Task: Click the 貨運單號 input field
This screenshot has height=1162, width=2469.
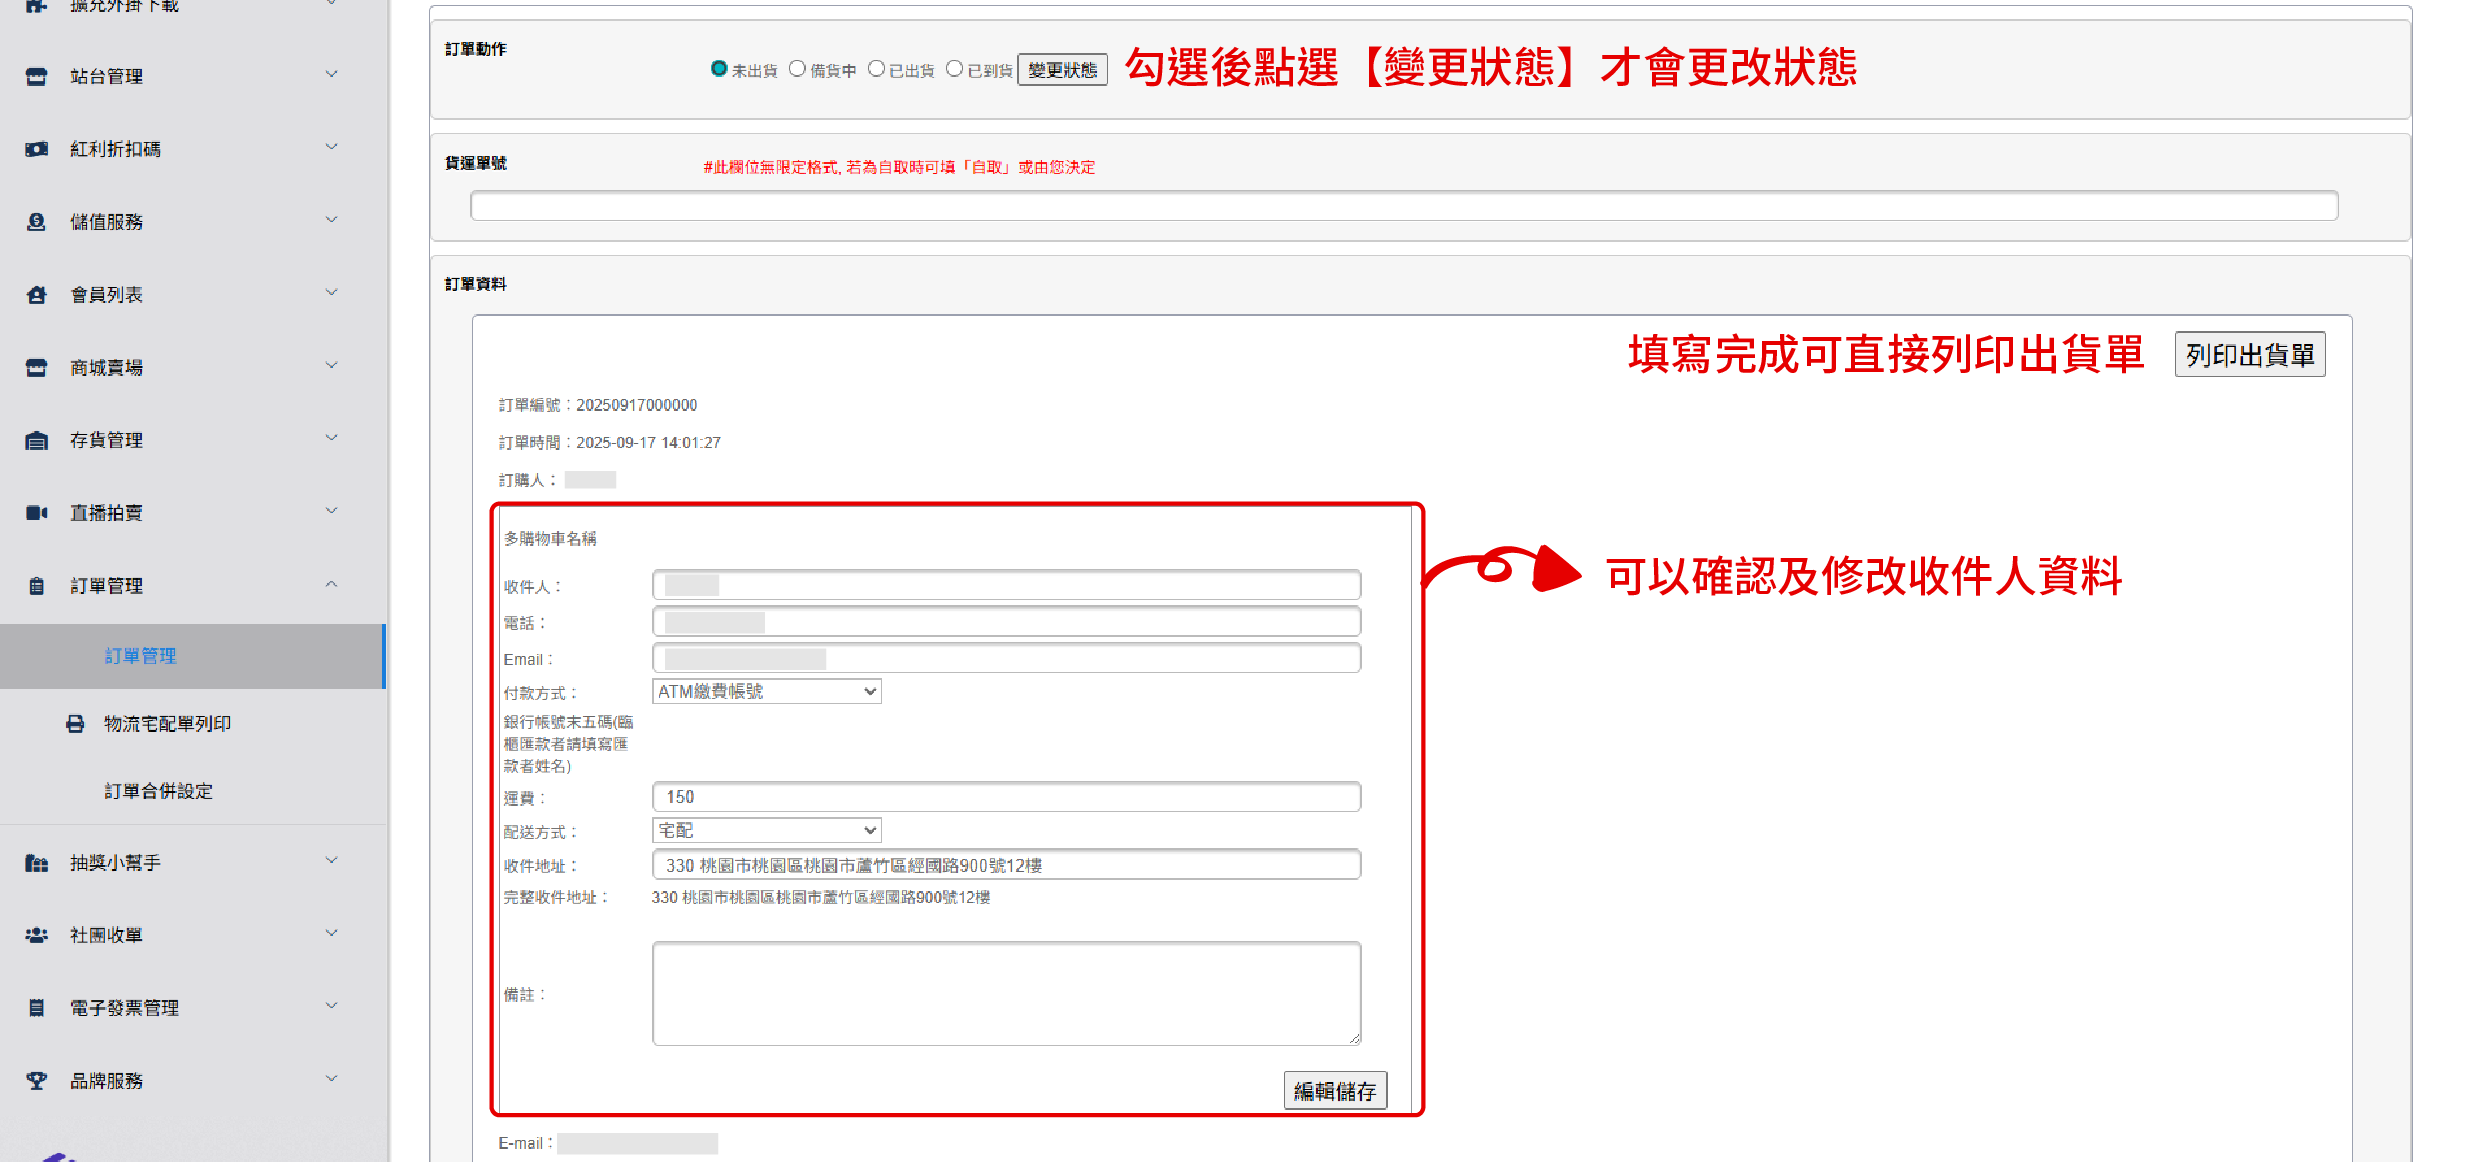Action: coord(1403,206)
